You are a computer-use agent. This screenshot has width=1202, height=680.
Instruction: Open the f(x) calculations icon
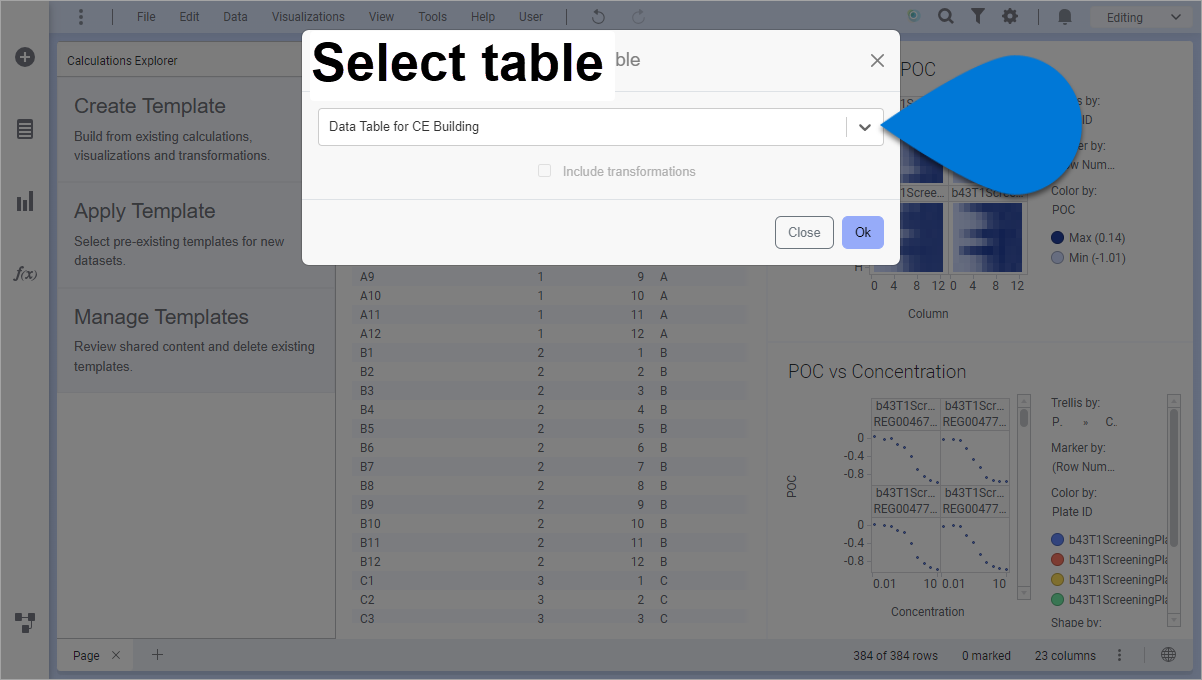[x=25, y=273]
